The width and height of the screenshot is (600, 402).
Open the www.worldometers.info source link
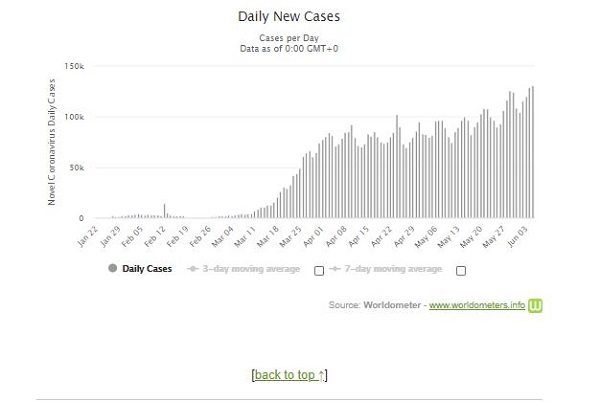point(477,304)
